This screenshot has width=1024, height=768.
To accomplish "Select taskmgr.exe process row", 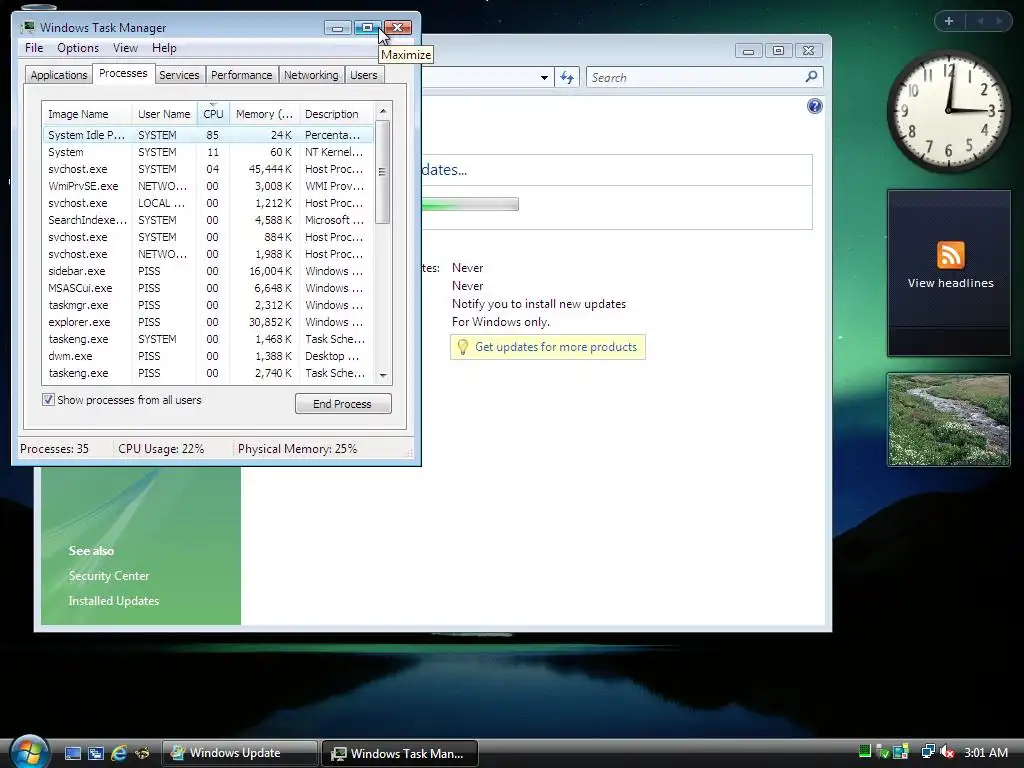I will click(208, 305).
